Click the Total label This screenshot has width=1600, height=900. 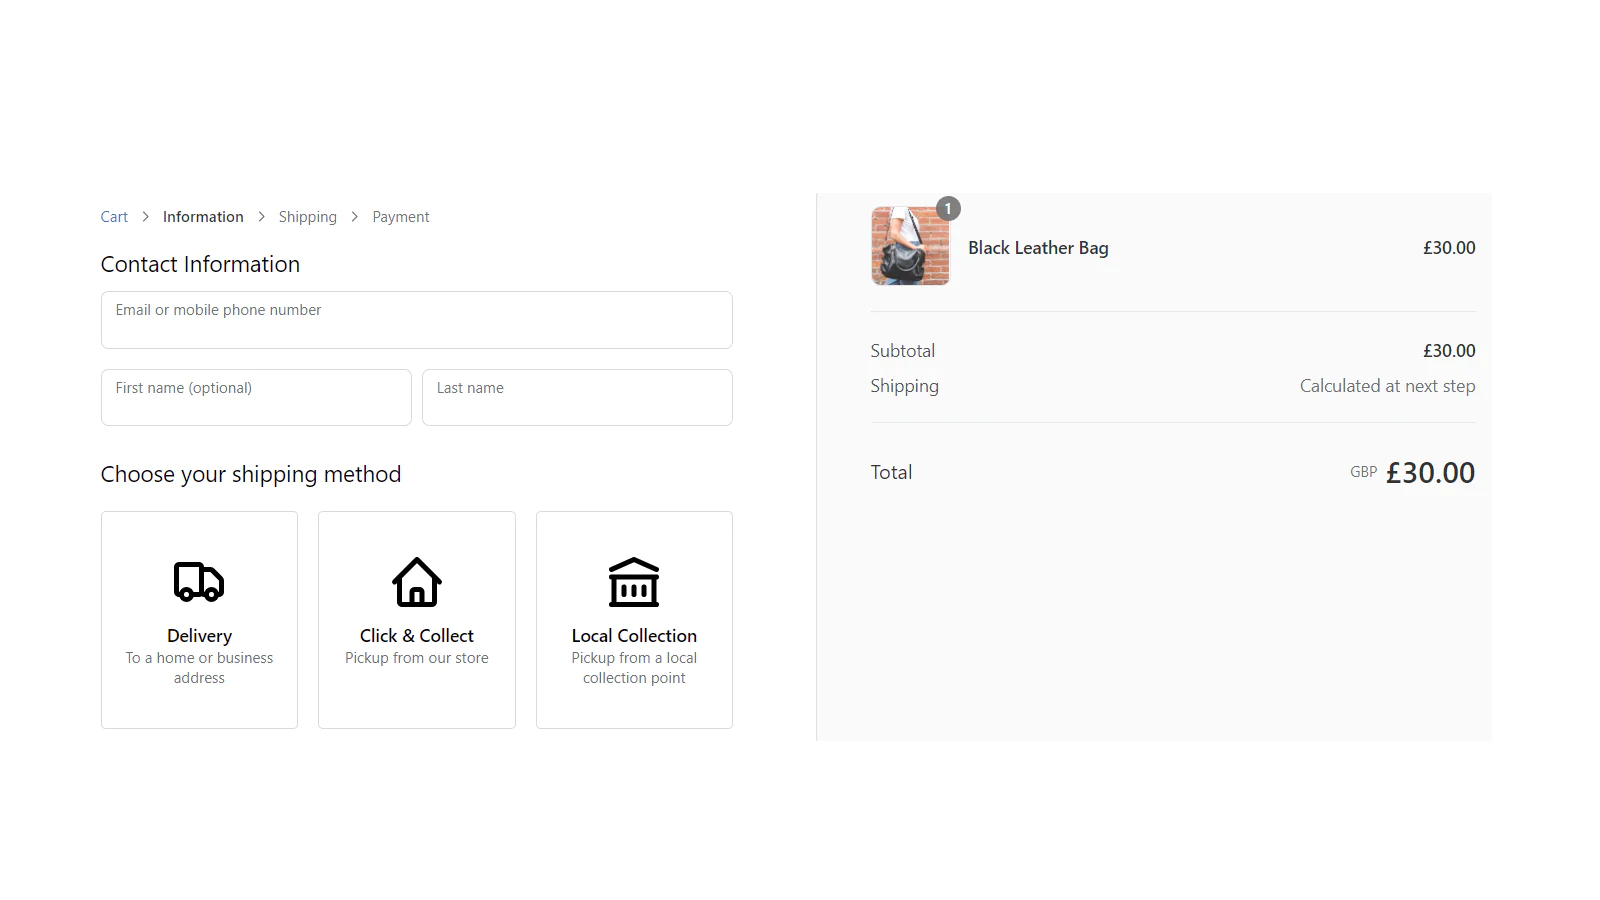[891, 472]
